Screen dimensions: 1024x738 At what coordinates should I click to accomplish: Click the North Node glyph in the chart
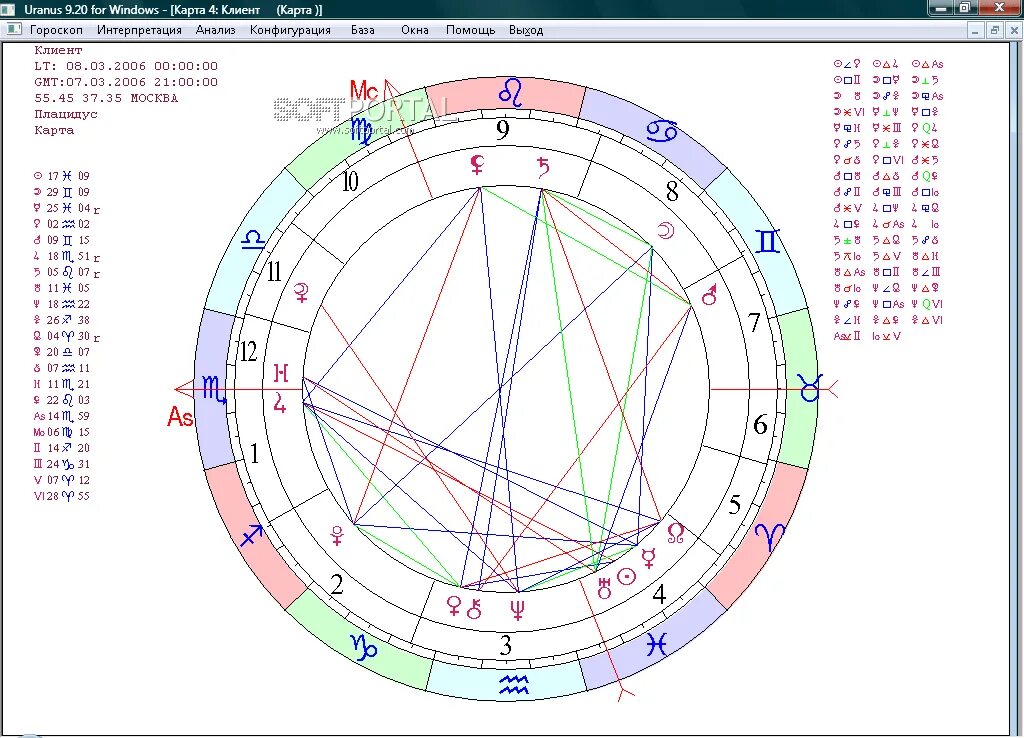(676, 534)
